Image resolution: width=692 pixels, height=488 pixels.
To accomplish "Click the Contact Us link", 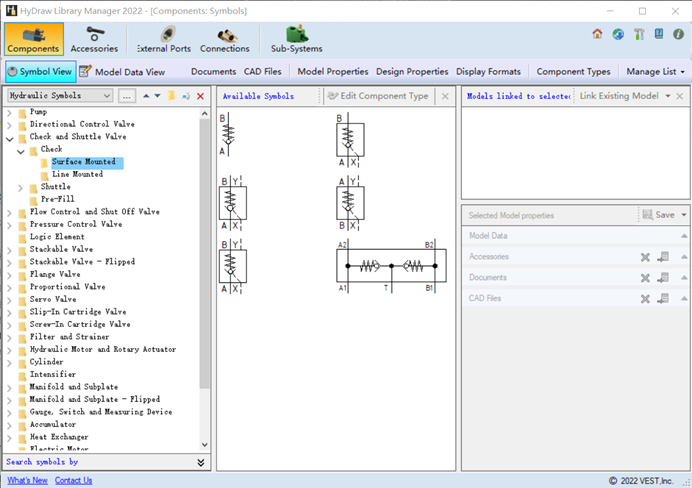I will (73, 481).
